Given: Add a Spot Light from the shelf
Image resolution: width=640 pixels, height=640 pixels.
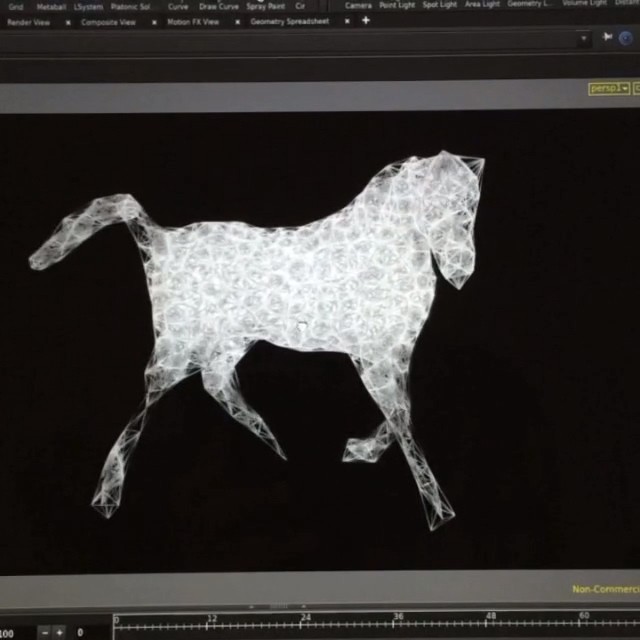Looking at the screenshot, I should coord(439,5).
